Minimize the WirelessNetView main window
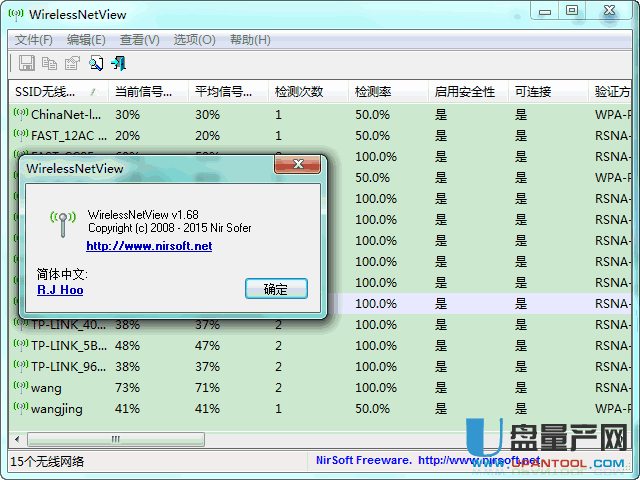This screenshot has width=640, height=480. [545, 11]
